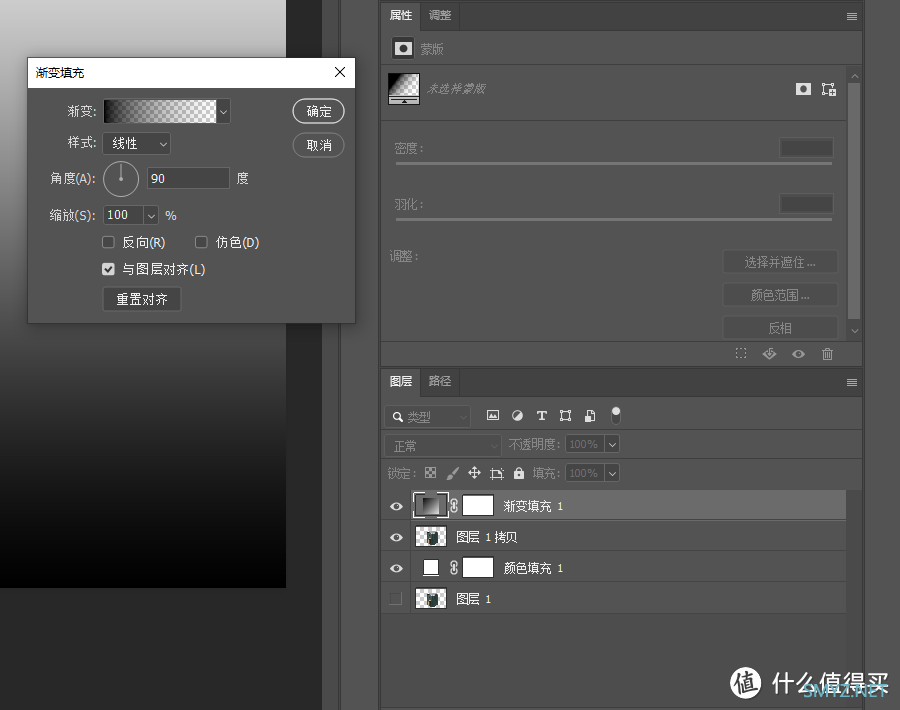Viewport: 900px width, 710px height.
Task: Hide the 图层 1 拷贝 layer
Action: (396, 537)
